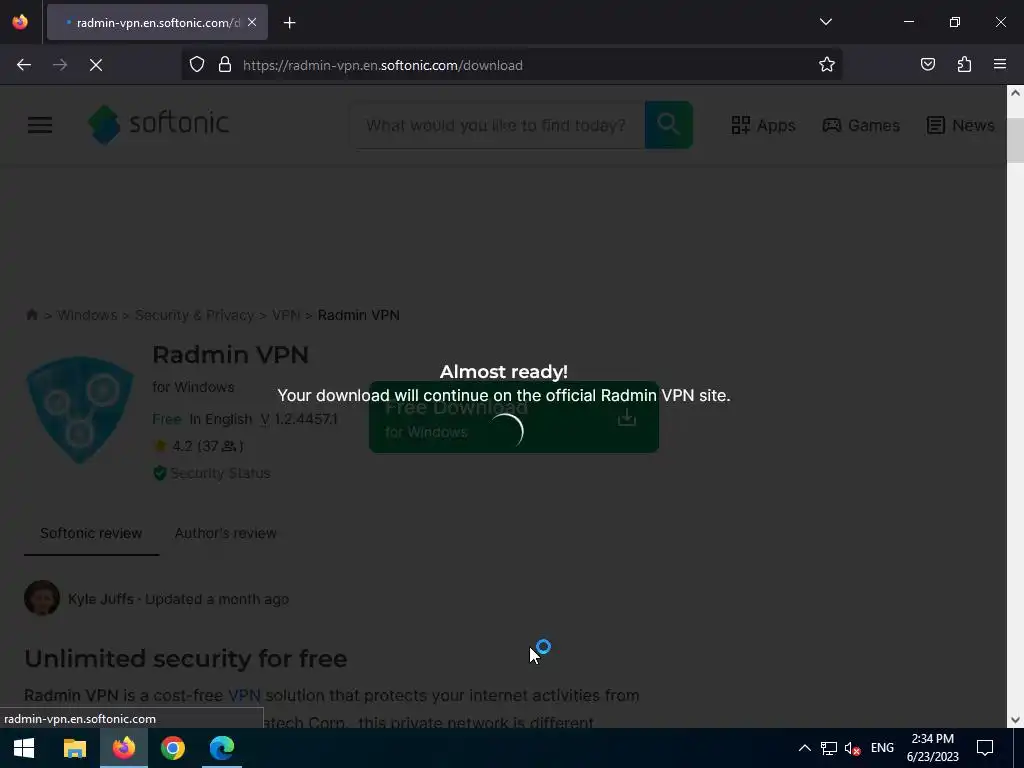List all tabs dropdown arrow
The image size is (1024, 768).
click(x=825, y=22)
